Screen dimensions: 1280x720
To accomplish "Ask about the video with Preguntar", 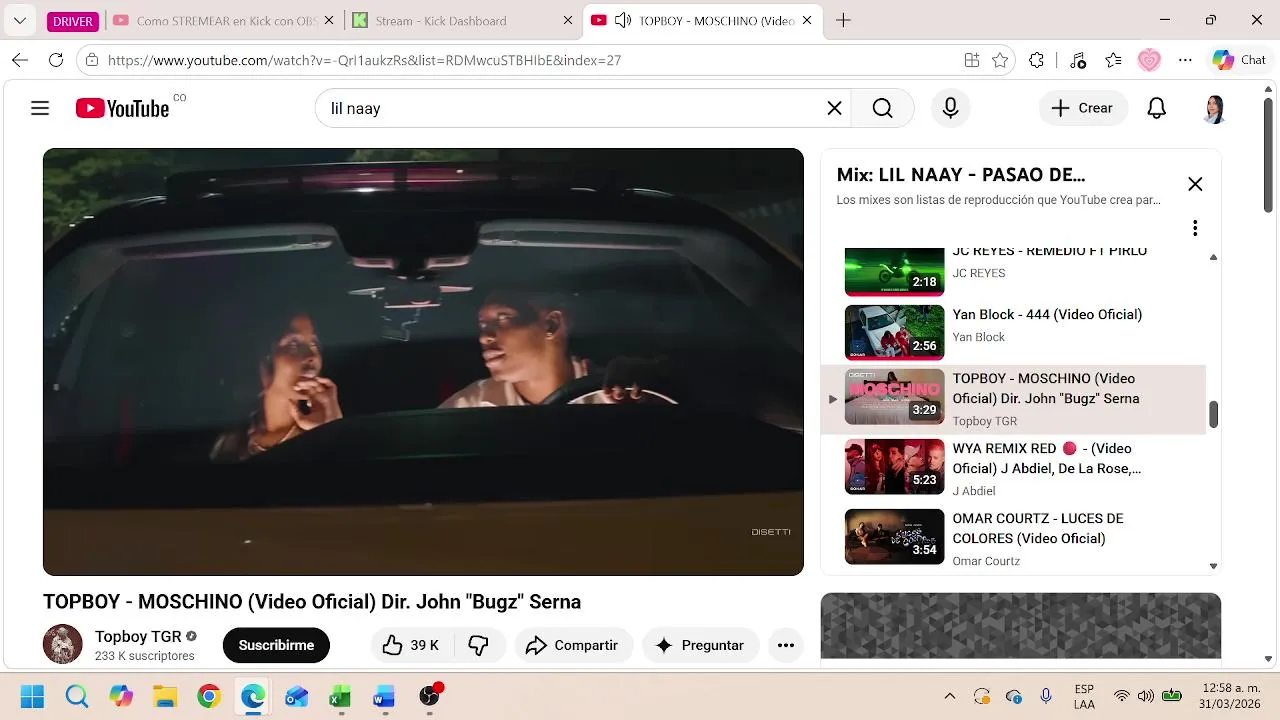I will tap(700, 645).
